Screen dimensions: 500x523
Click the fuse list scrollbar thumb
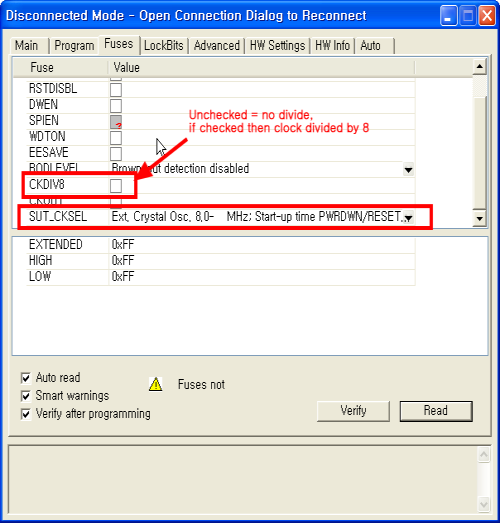click(x=480, y=152)
